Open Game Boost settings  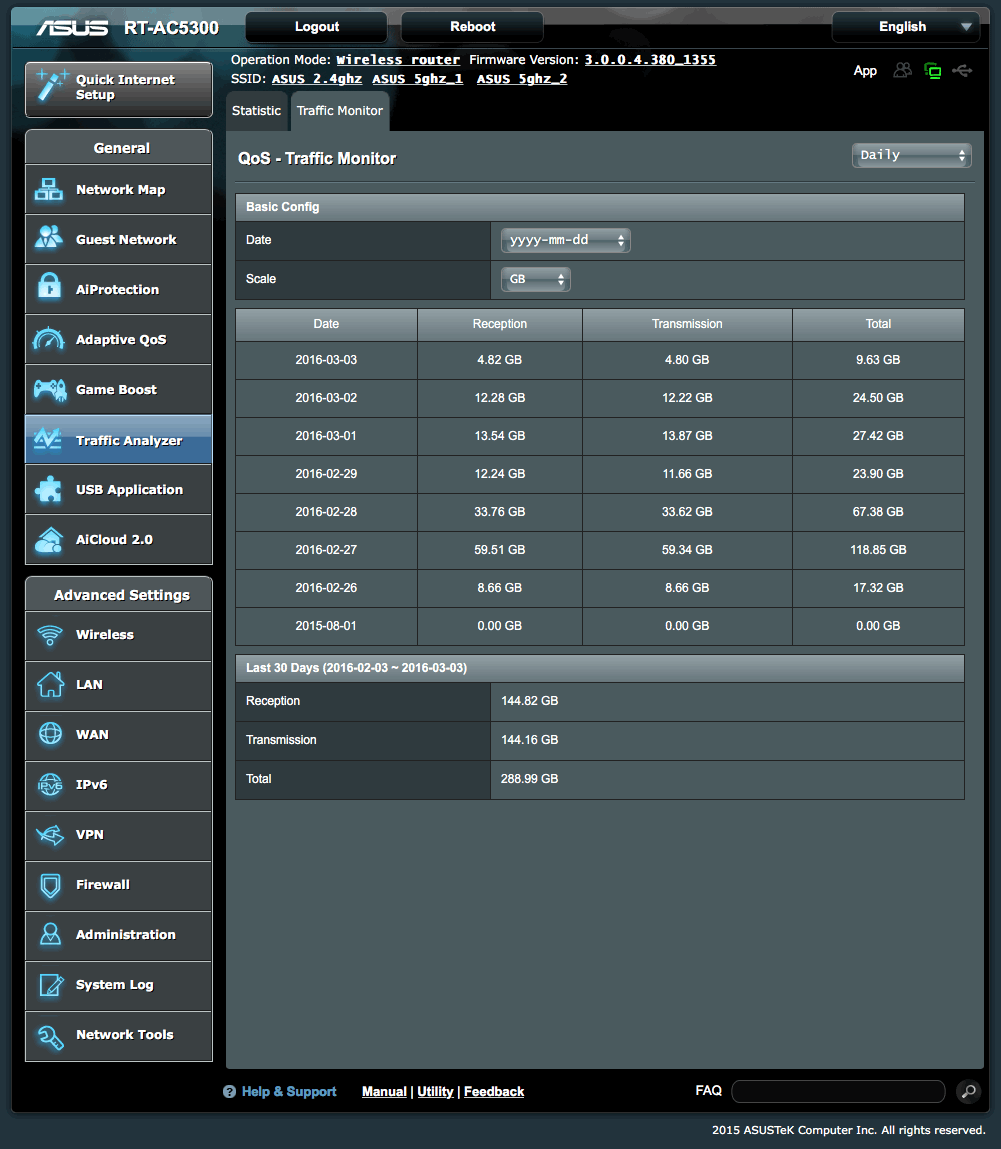118,389
